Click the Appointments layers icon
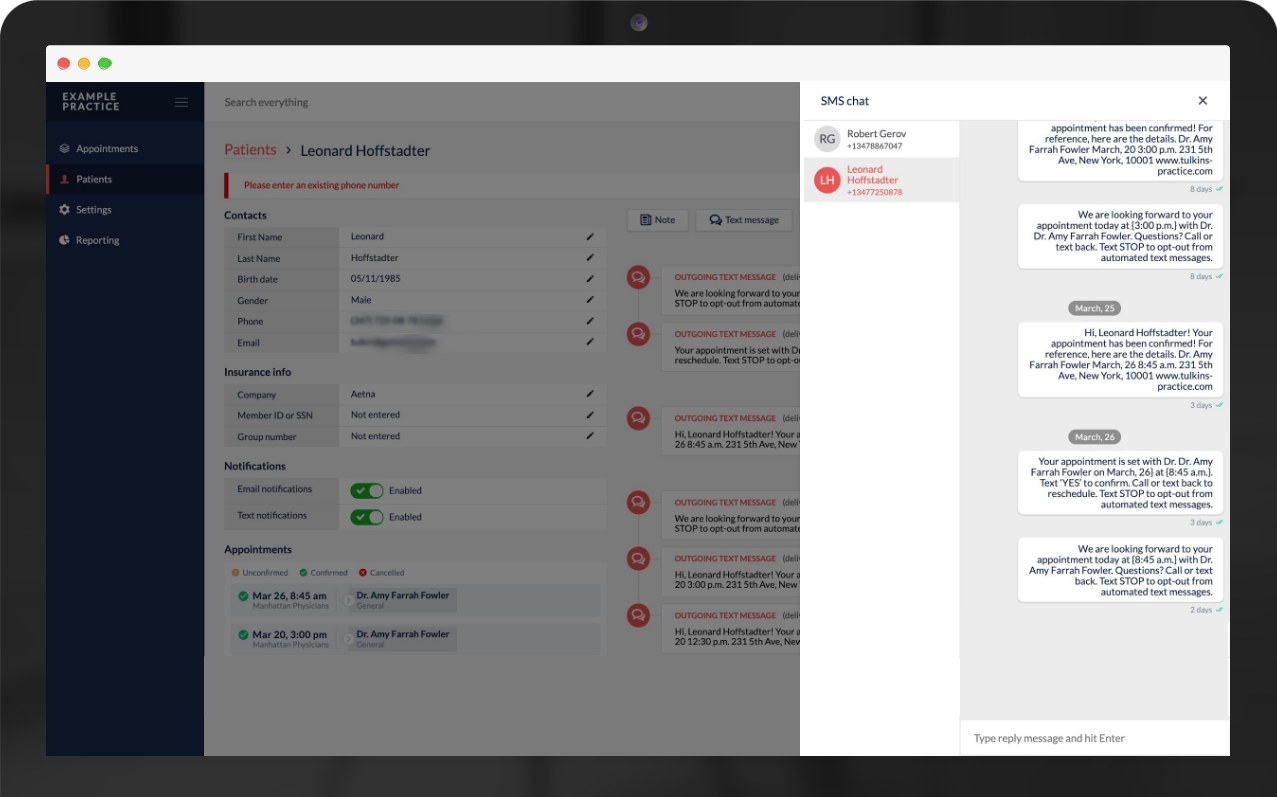Image resolution: width=1277 pixels, height=797 pixels. [x=64, y=149]
